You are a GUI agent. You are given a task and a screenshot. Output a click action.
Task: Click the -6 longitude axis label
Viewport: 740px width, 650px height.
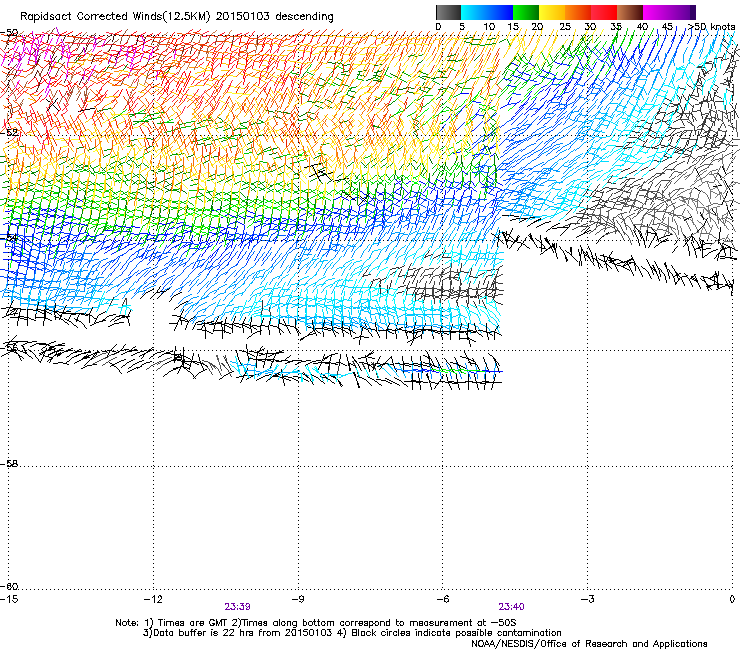click(x=443, y=599)
